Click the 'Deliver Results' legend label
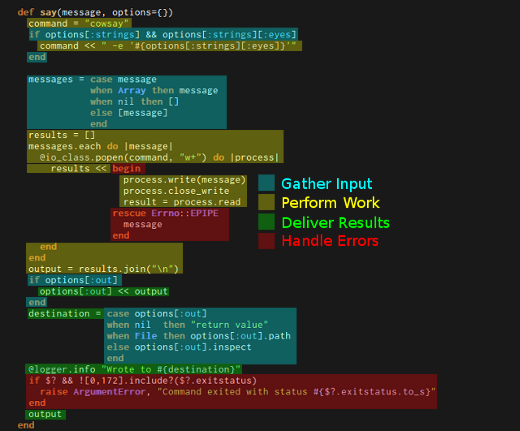The image size is (520, 431). pos(335,223)
